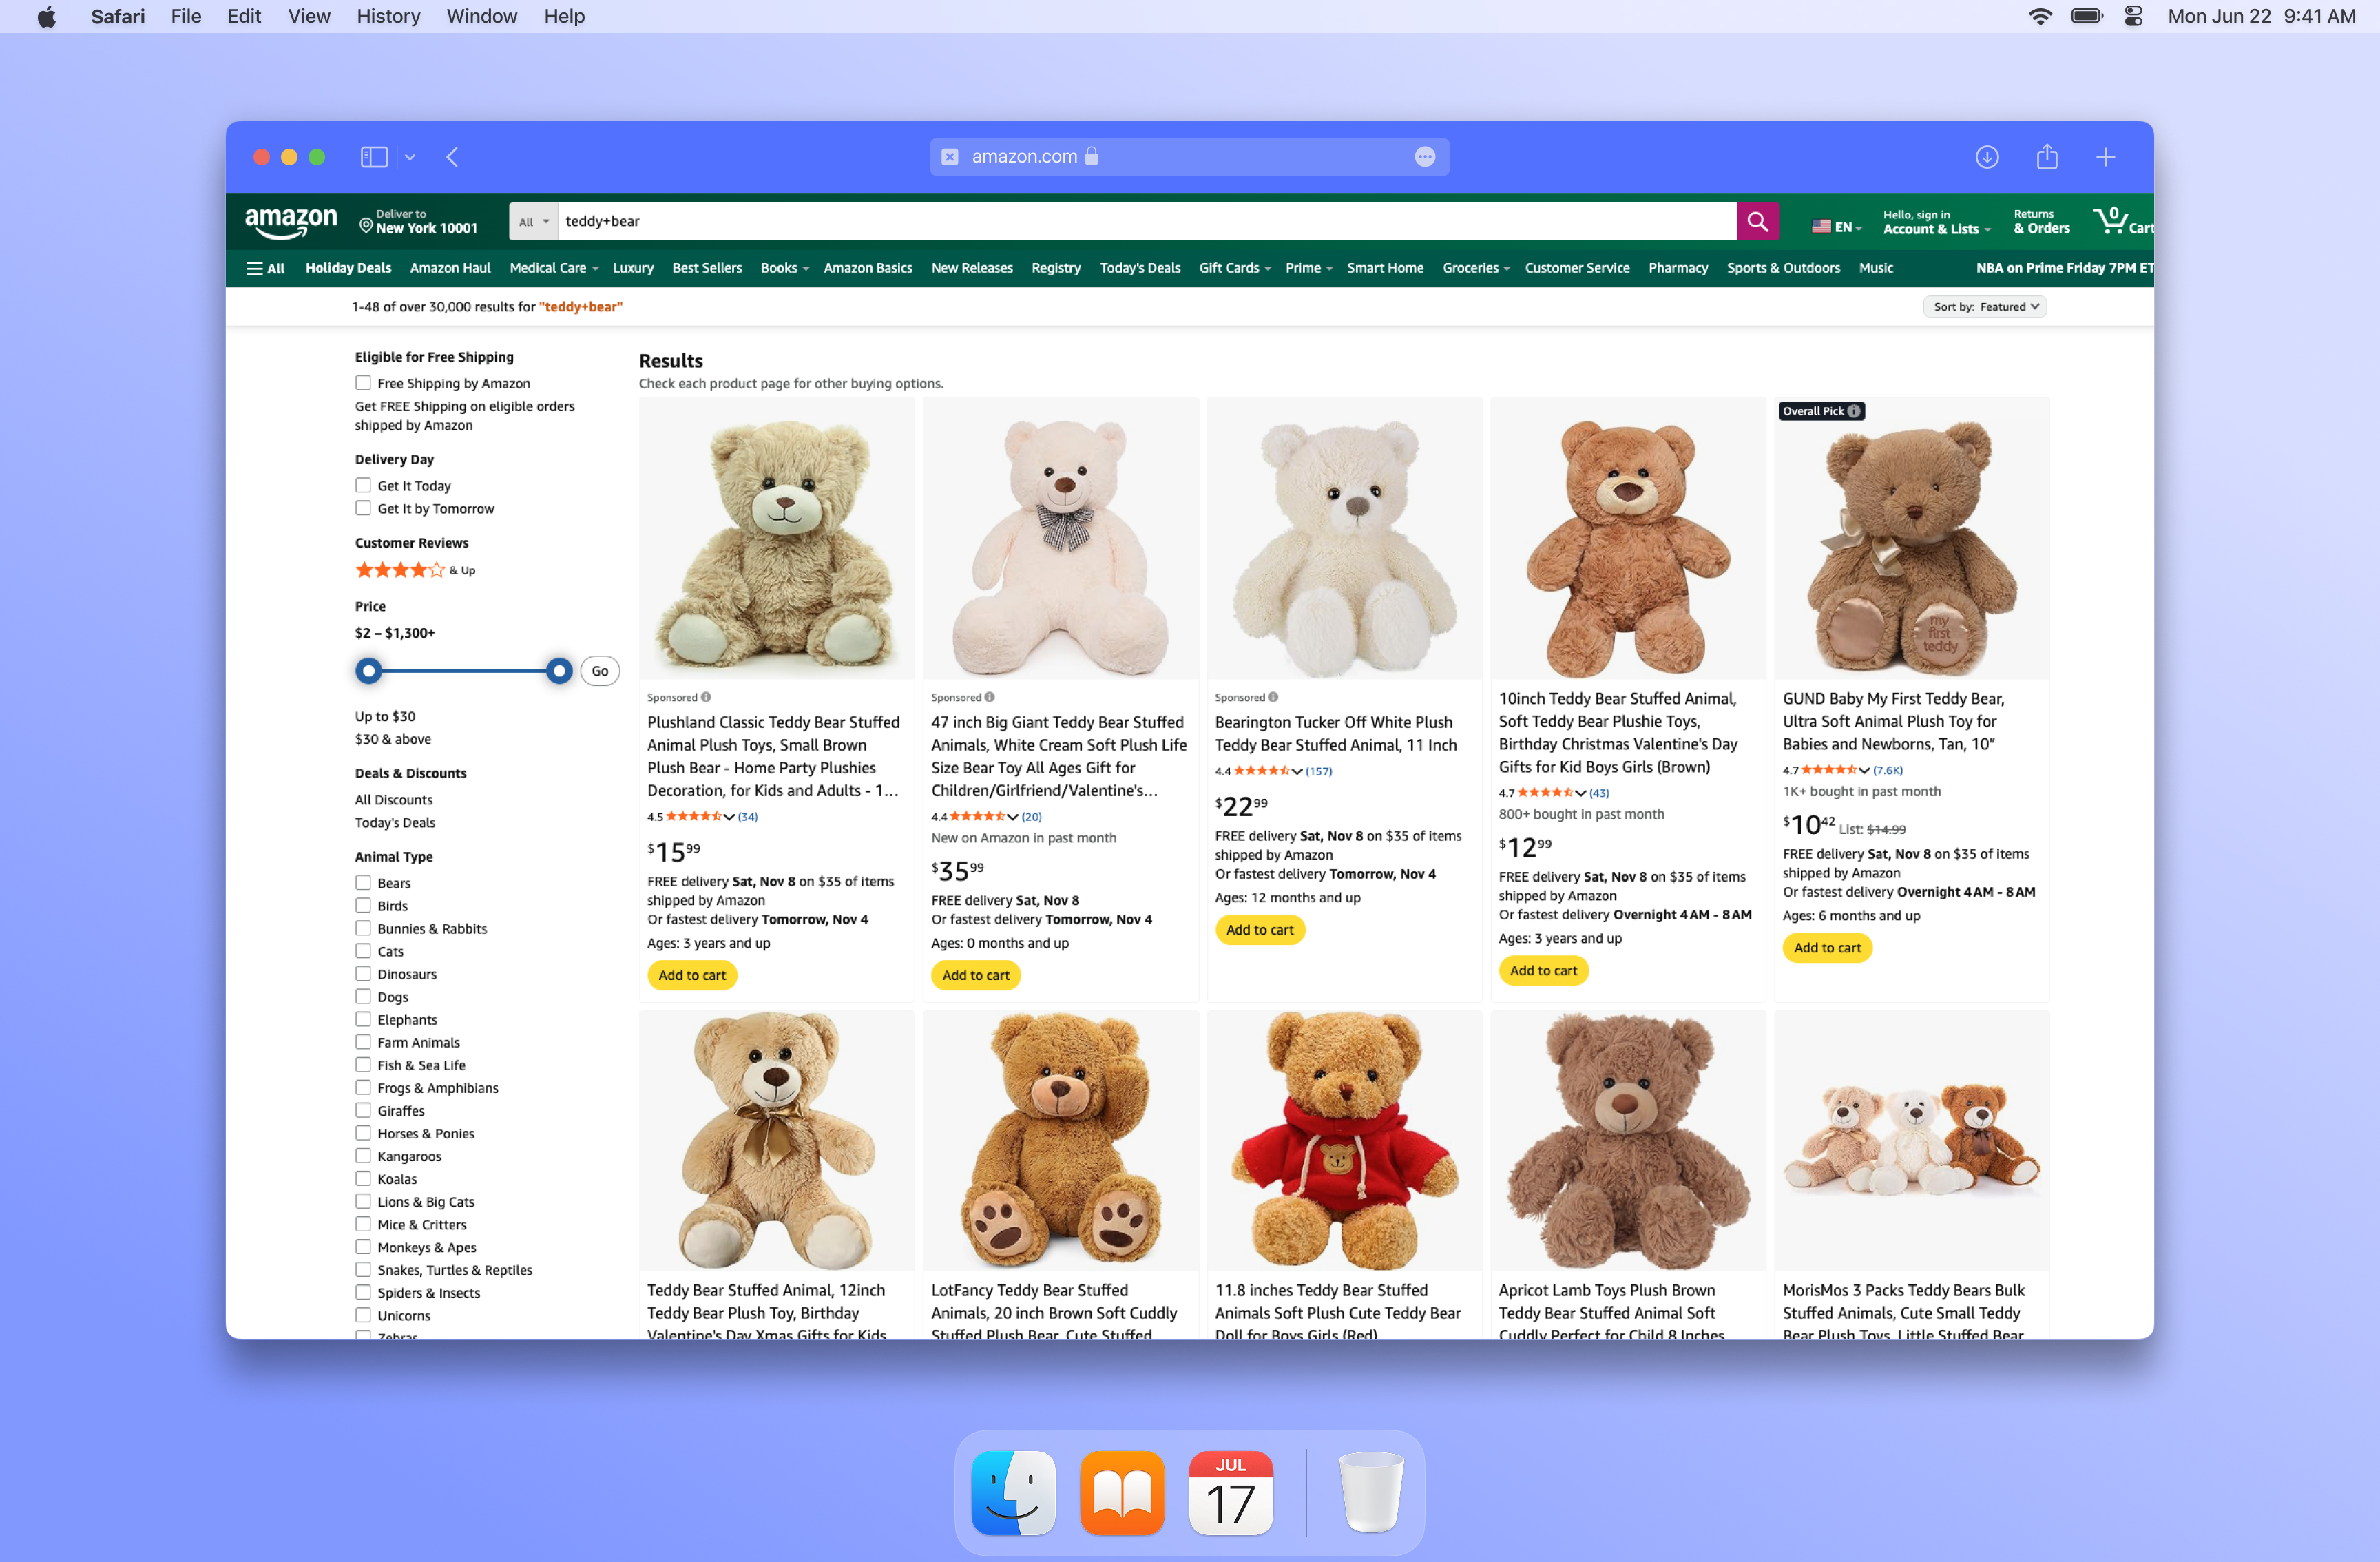Tick the Bears animal type checkbox

click(x=363, y=882)
